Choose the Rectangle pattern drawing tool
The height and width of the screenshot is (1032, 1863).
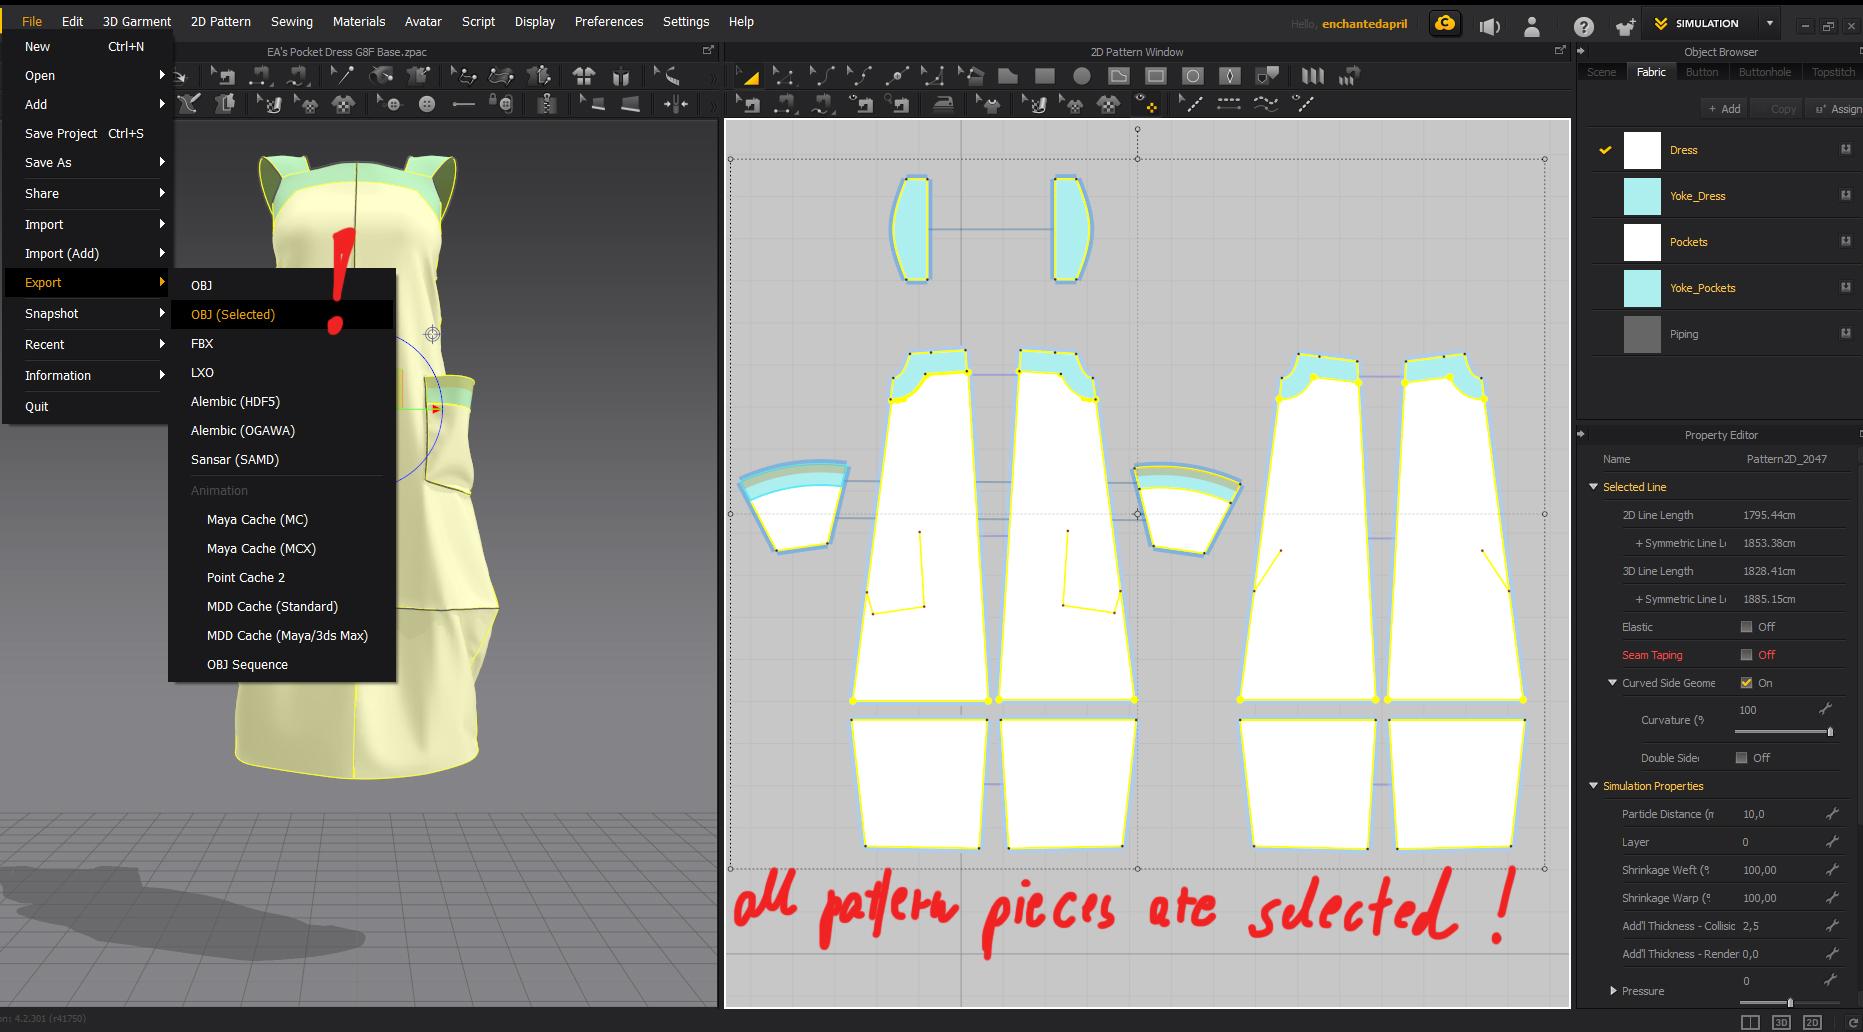[x=1045, y=76]
